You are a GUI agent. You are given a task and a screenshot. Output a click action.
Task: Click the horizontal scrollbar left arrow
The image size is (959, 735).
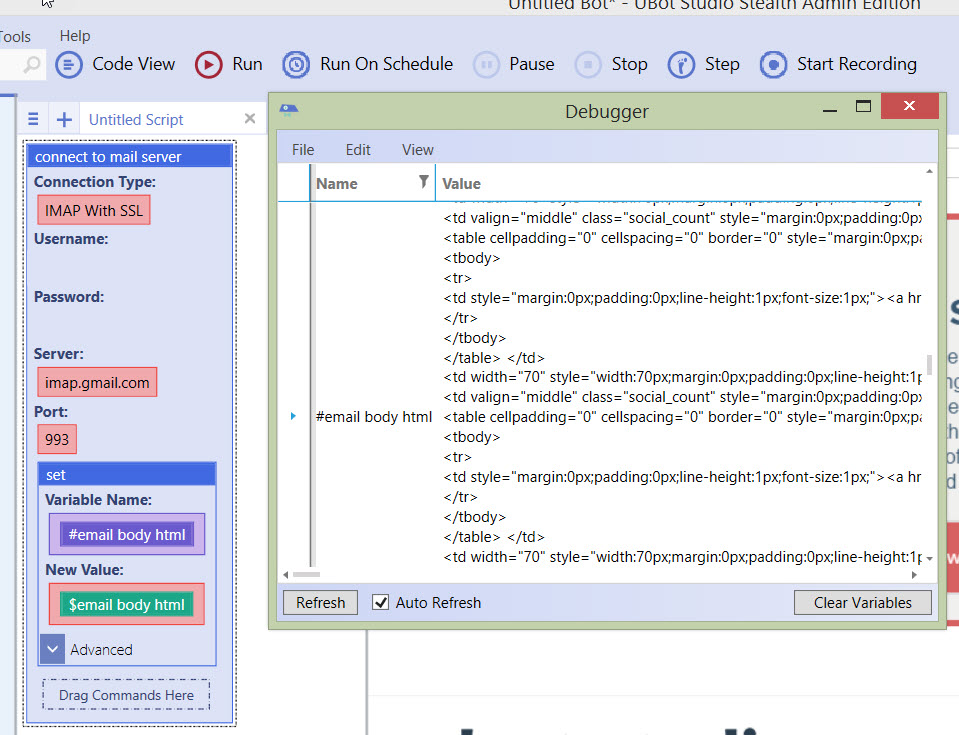click(x=286, y=575)
